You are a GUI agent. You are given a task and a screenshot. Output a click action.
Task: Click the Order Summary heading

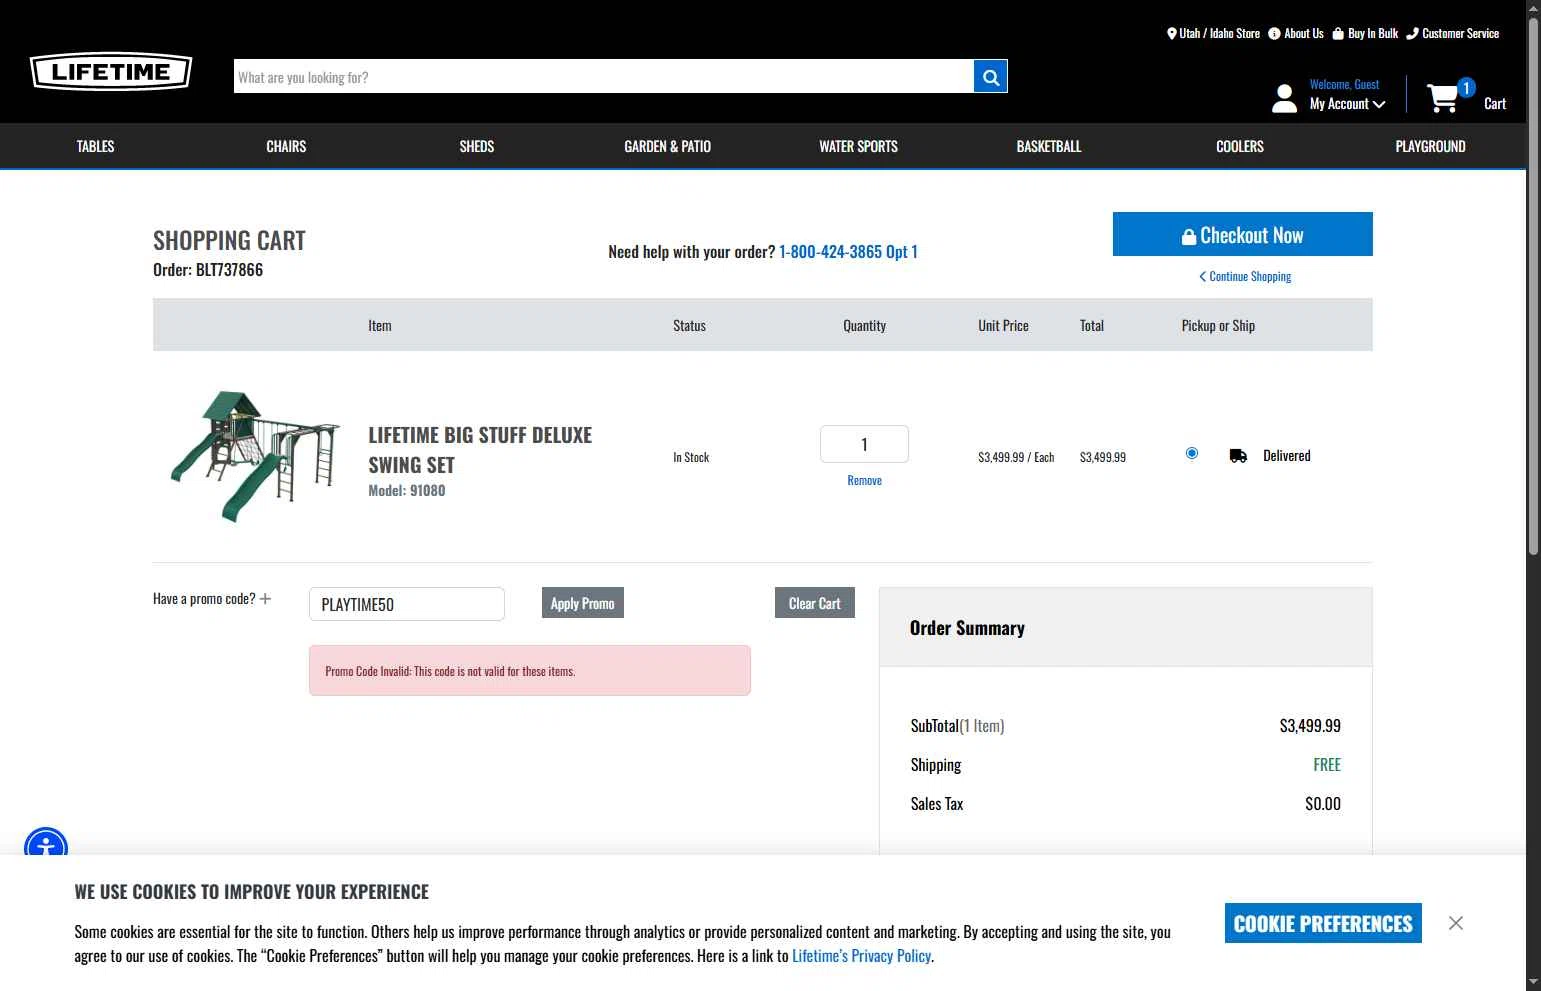(x=967, y=628)
